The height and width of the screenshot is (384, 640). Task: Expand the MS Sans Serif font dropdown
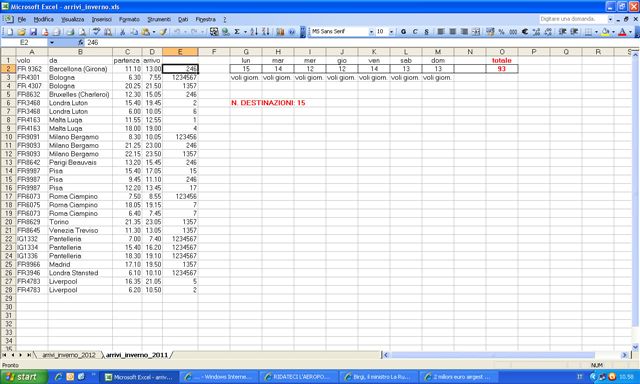(371, 32)
